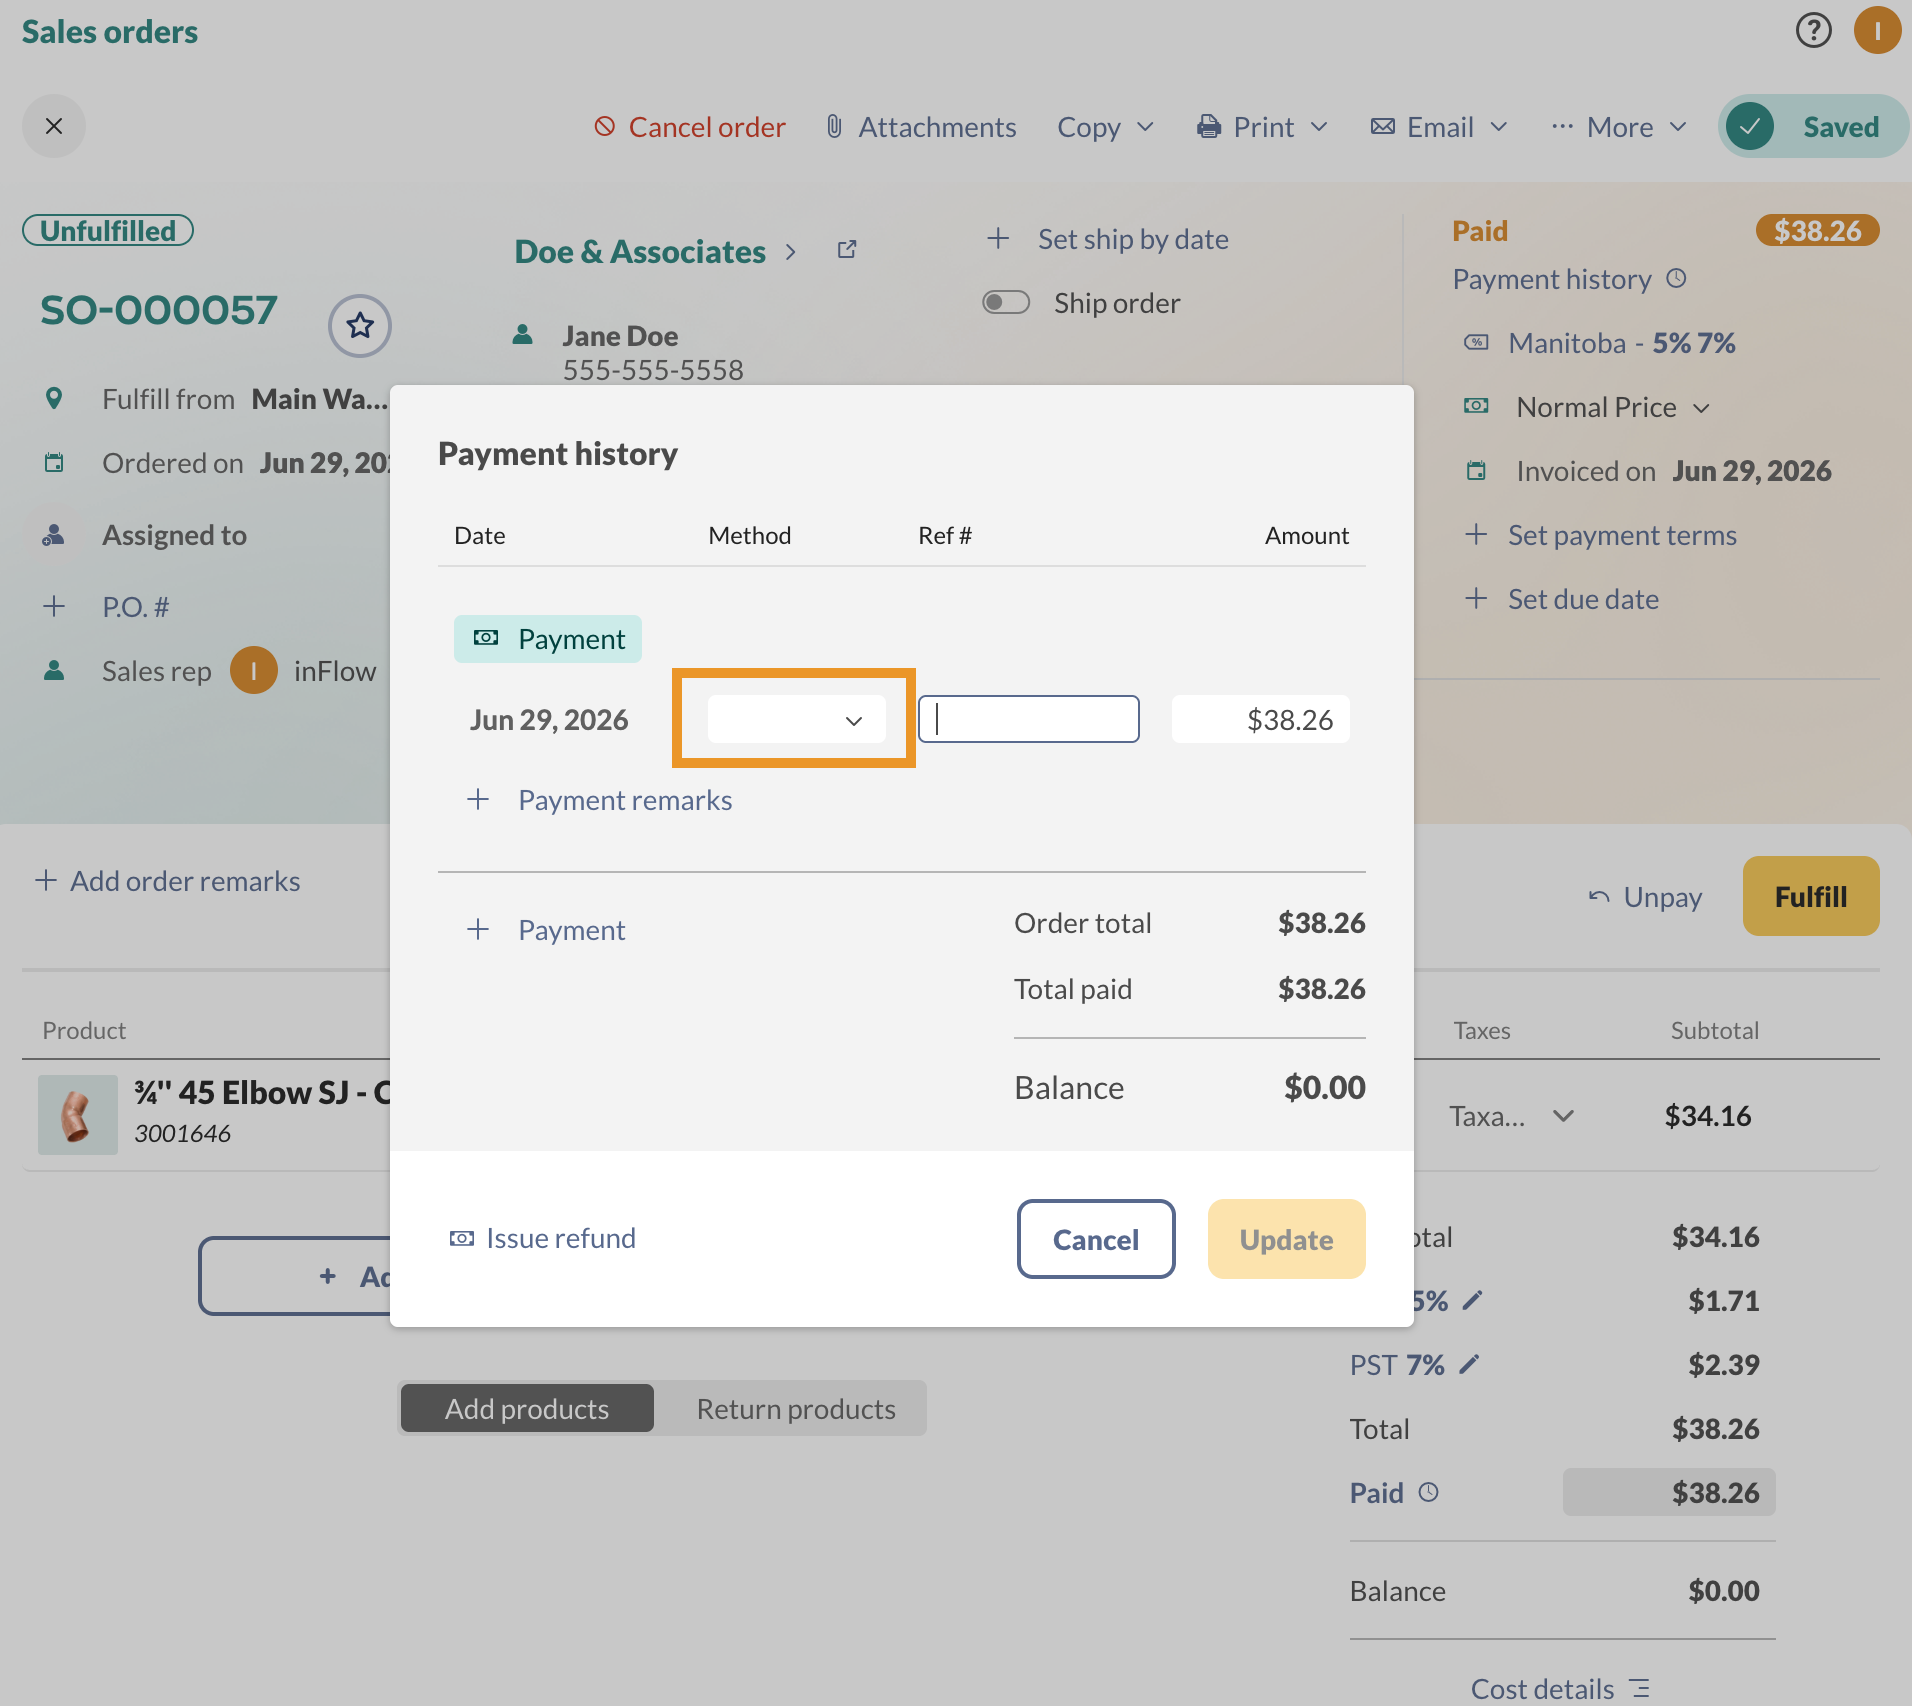Click the clock icon beside Paid total

(1429, 1492)
